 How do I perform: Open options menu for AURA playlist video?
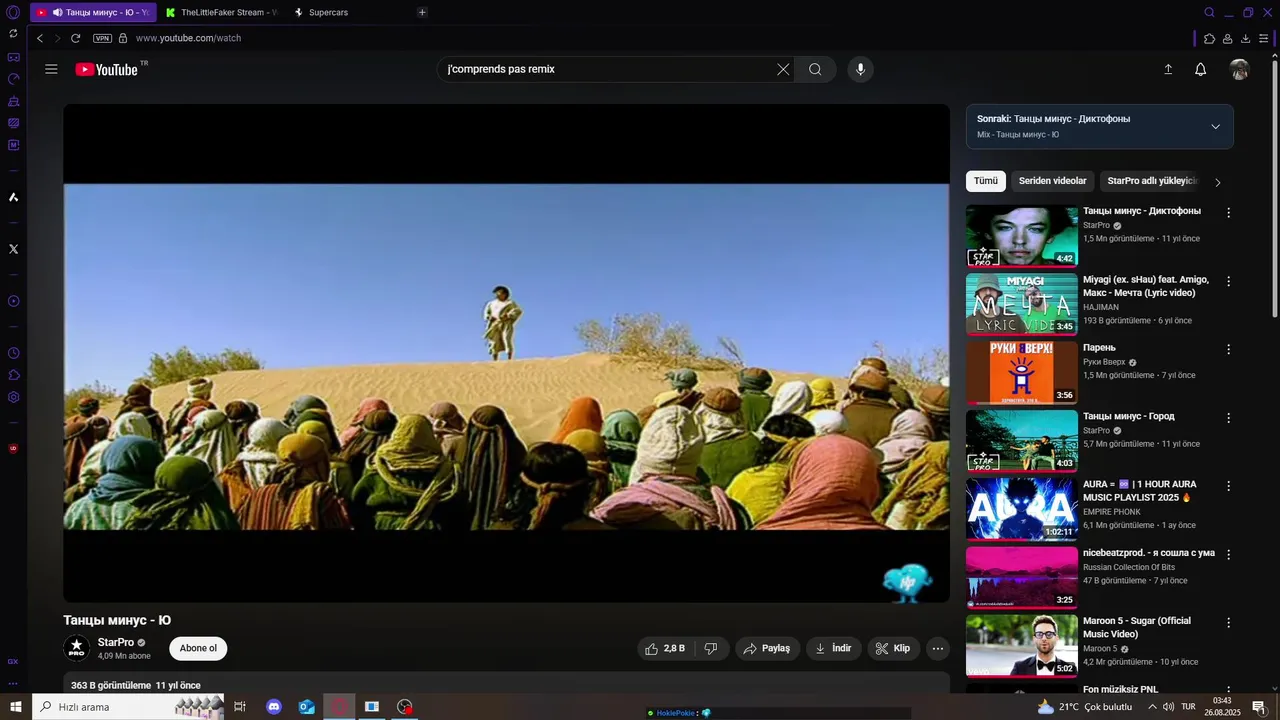(x=1229, y=486)
